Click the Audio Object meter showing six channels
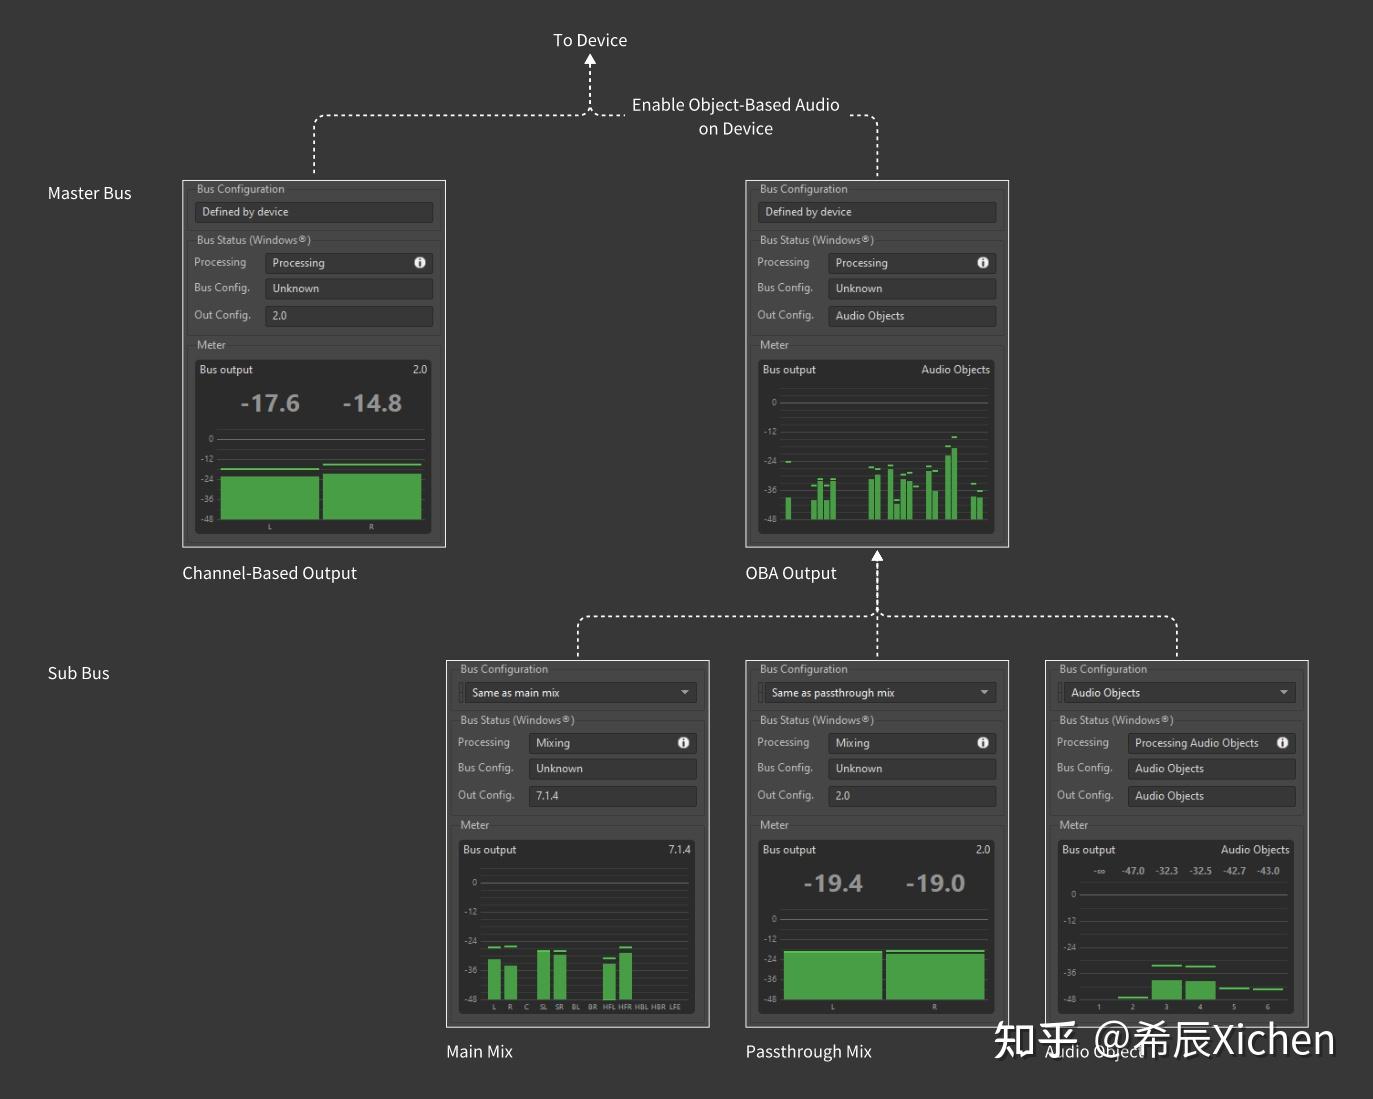 click(x=1175, y=928)
